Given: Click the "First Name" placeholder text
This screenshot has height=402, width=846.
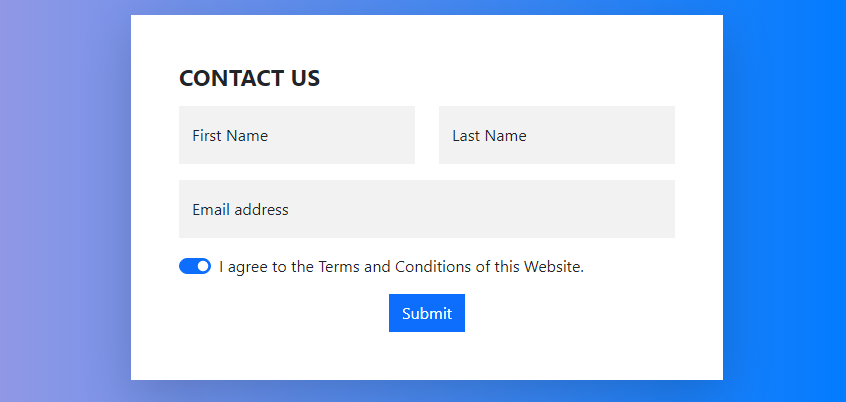Looking at the screenshot, I should point(230,135).
